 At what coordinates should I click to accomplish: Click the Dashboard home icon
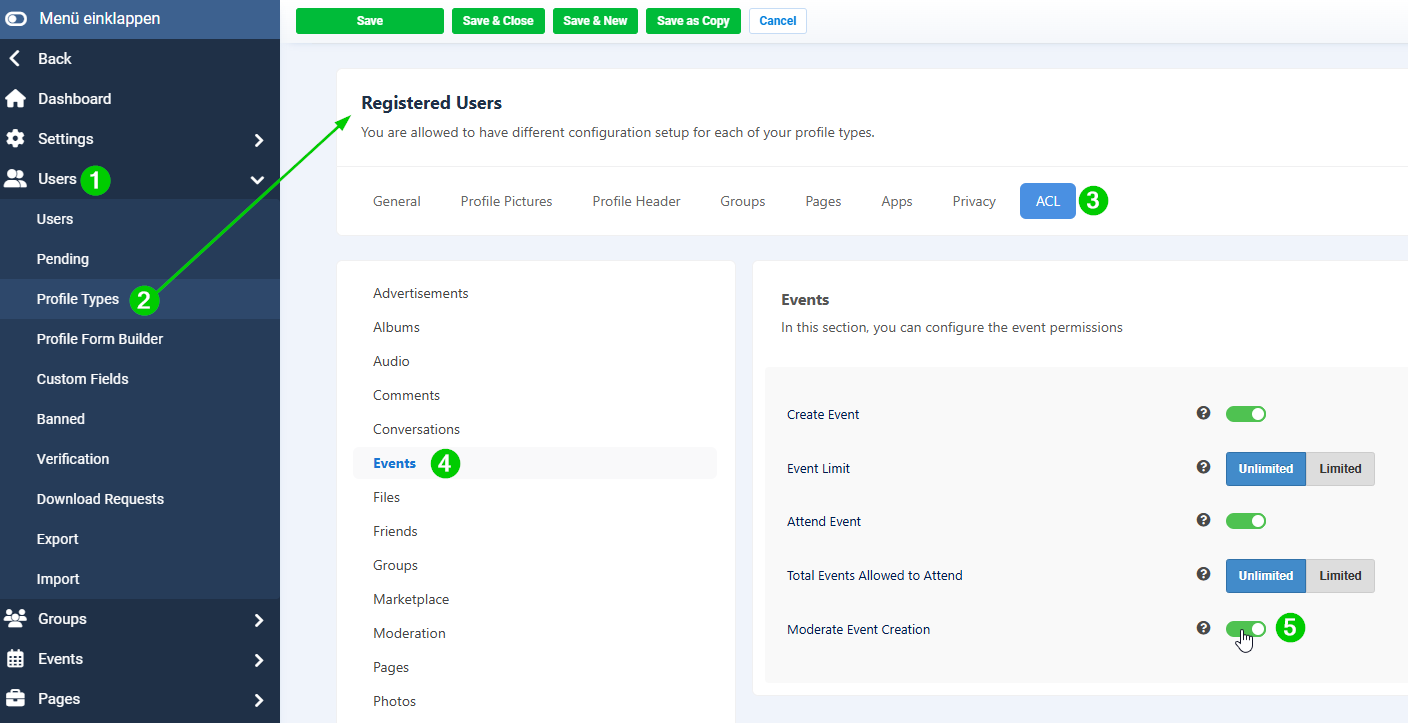(x=16, y=99)
